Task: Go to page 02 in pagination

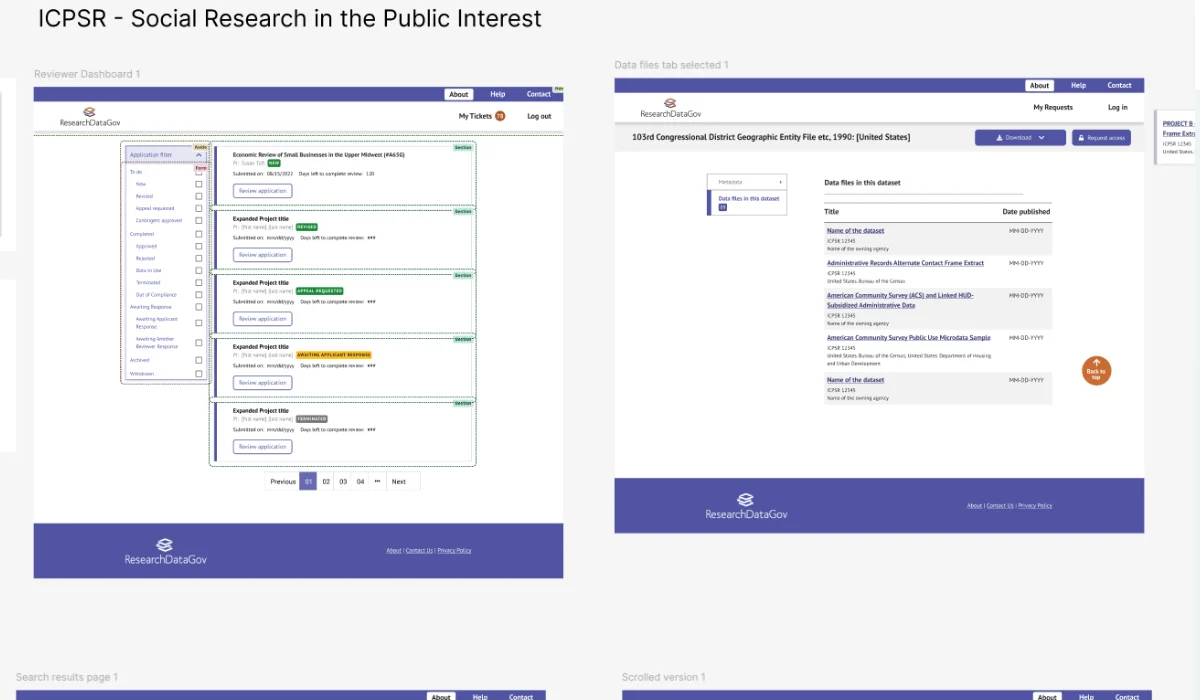Action: click(326, 481)
